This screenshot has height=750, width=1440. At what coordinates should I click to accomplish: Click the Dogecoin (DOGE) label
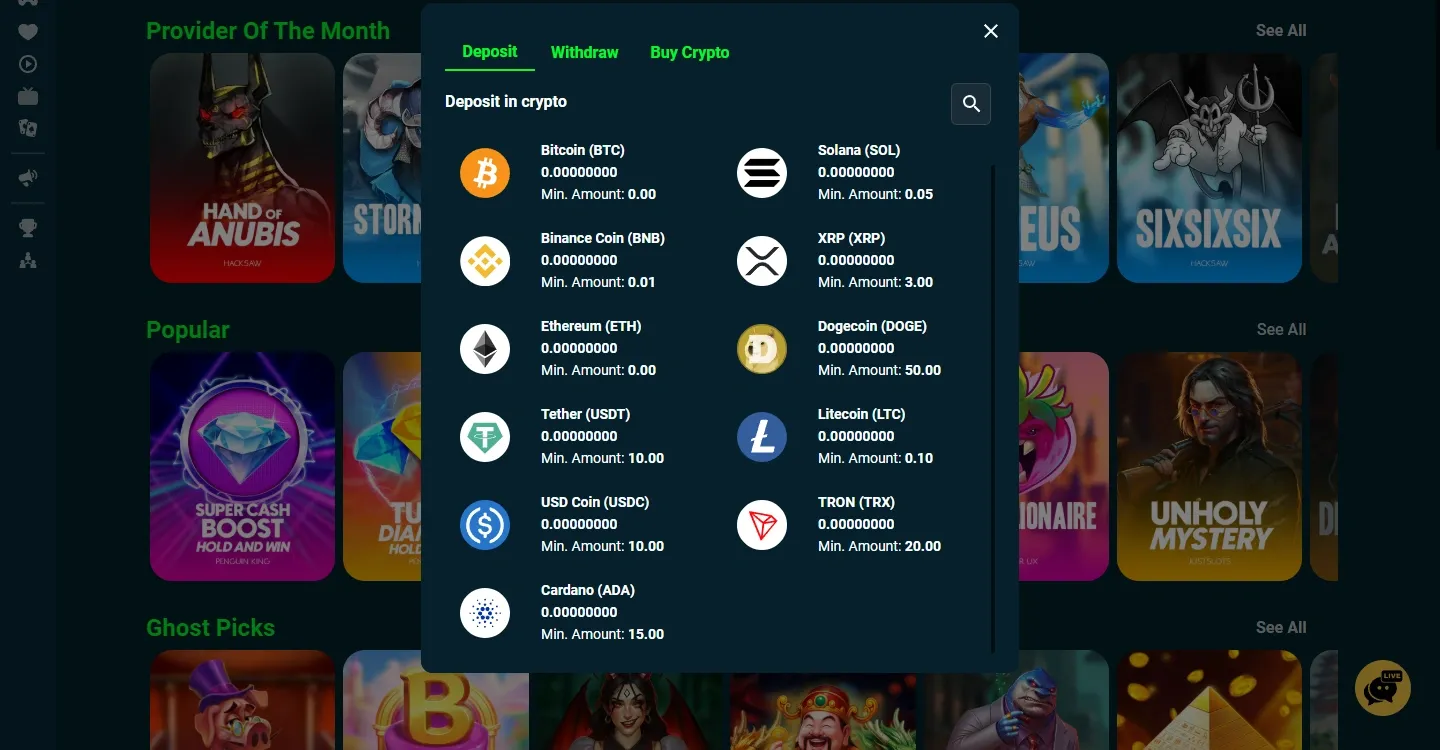pyautogui.click(x=872, y=326)
